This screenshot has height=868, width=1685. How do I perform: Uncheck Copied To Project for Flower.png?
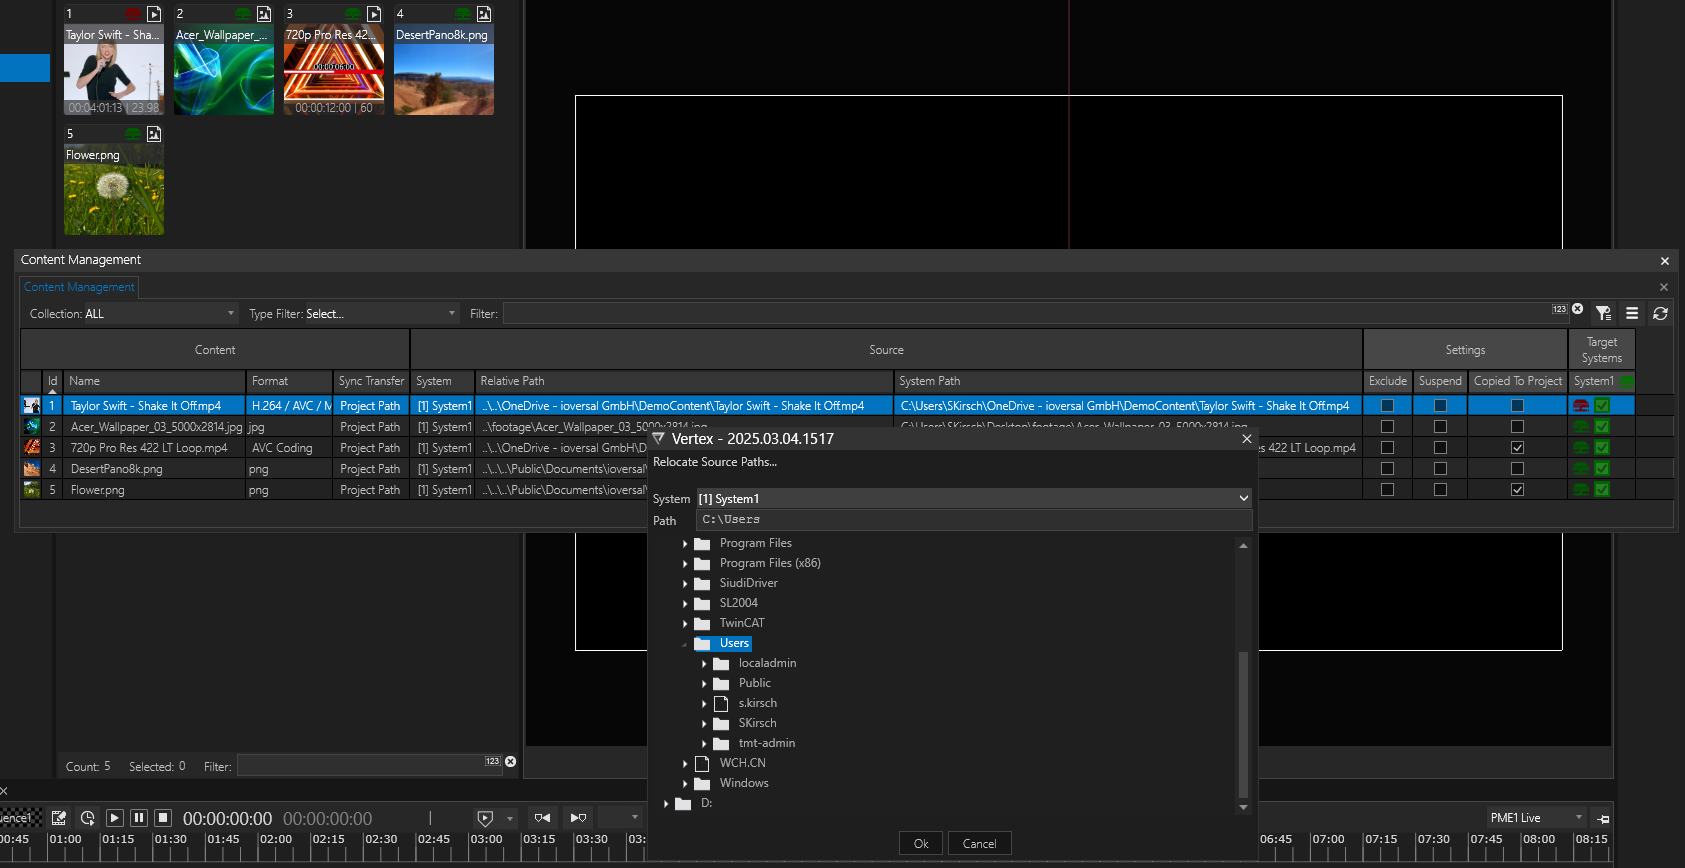coord(1517,490)
